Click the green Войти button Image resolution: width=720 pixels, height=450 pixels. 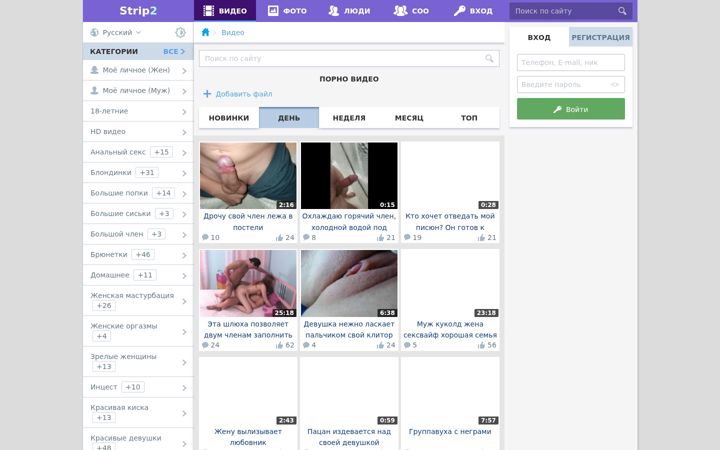click(571, 109)
